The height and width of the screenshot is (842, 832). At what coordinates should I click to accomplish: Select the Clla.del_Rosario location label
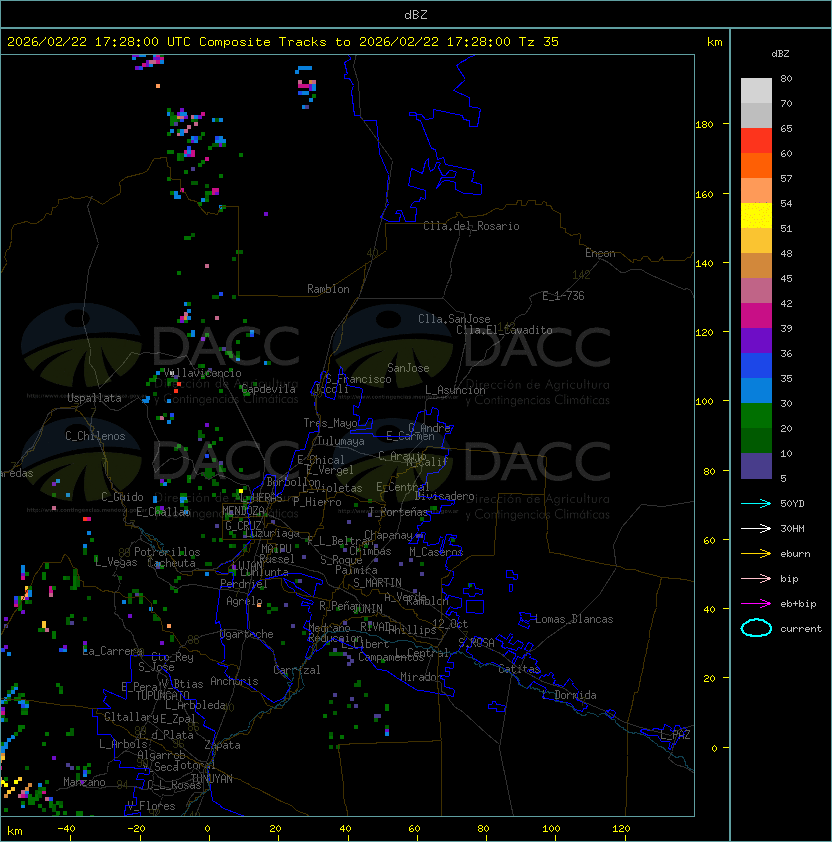pos(471,226)
